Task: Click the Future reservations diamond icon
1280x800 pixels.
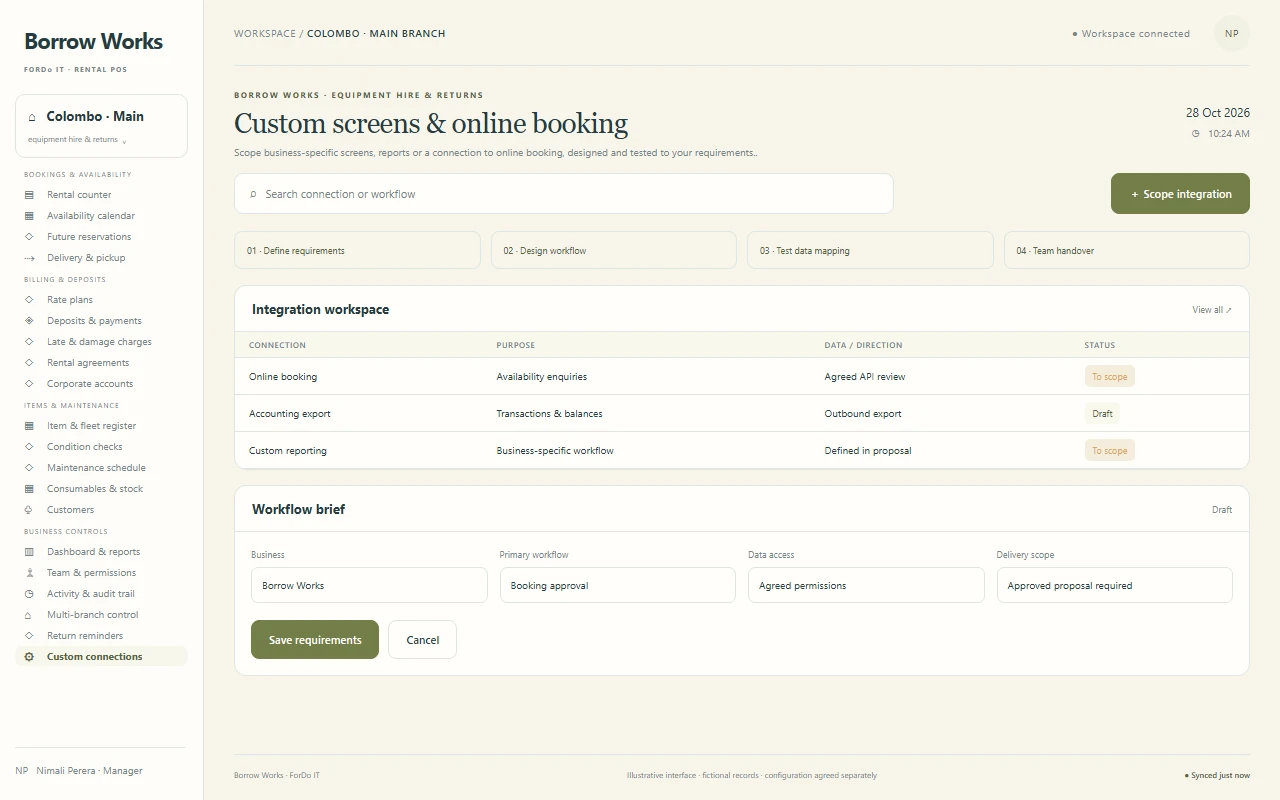Action: [x=29, y=237]
